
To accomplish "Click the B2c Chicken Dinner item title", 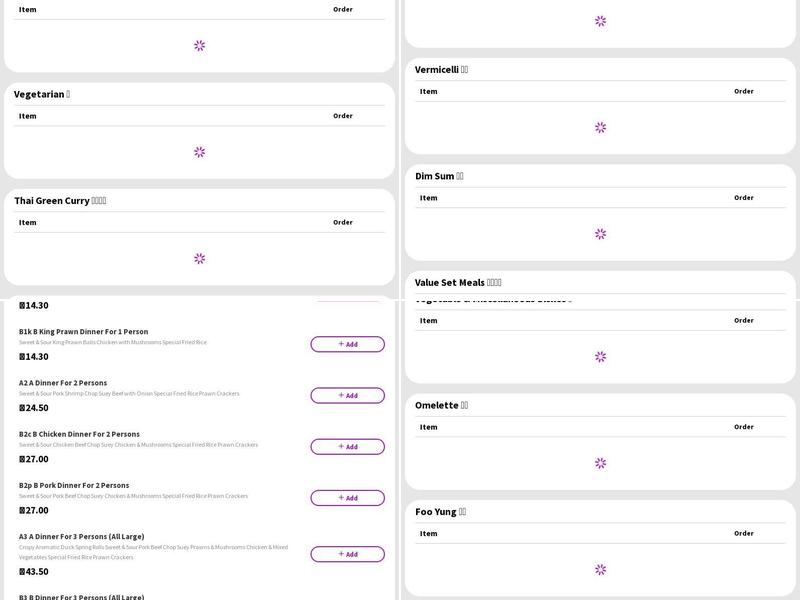I will [79, 434].
